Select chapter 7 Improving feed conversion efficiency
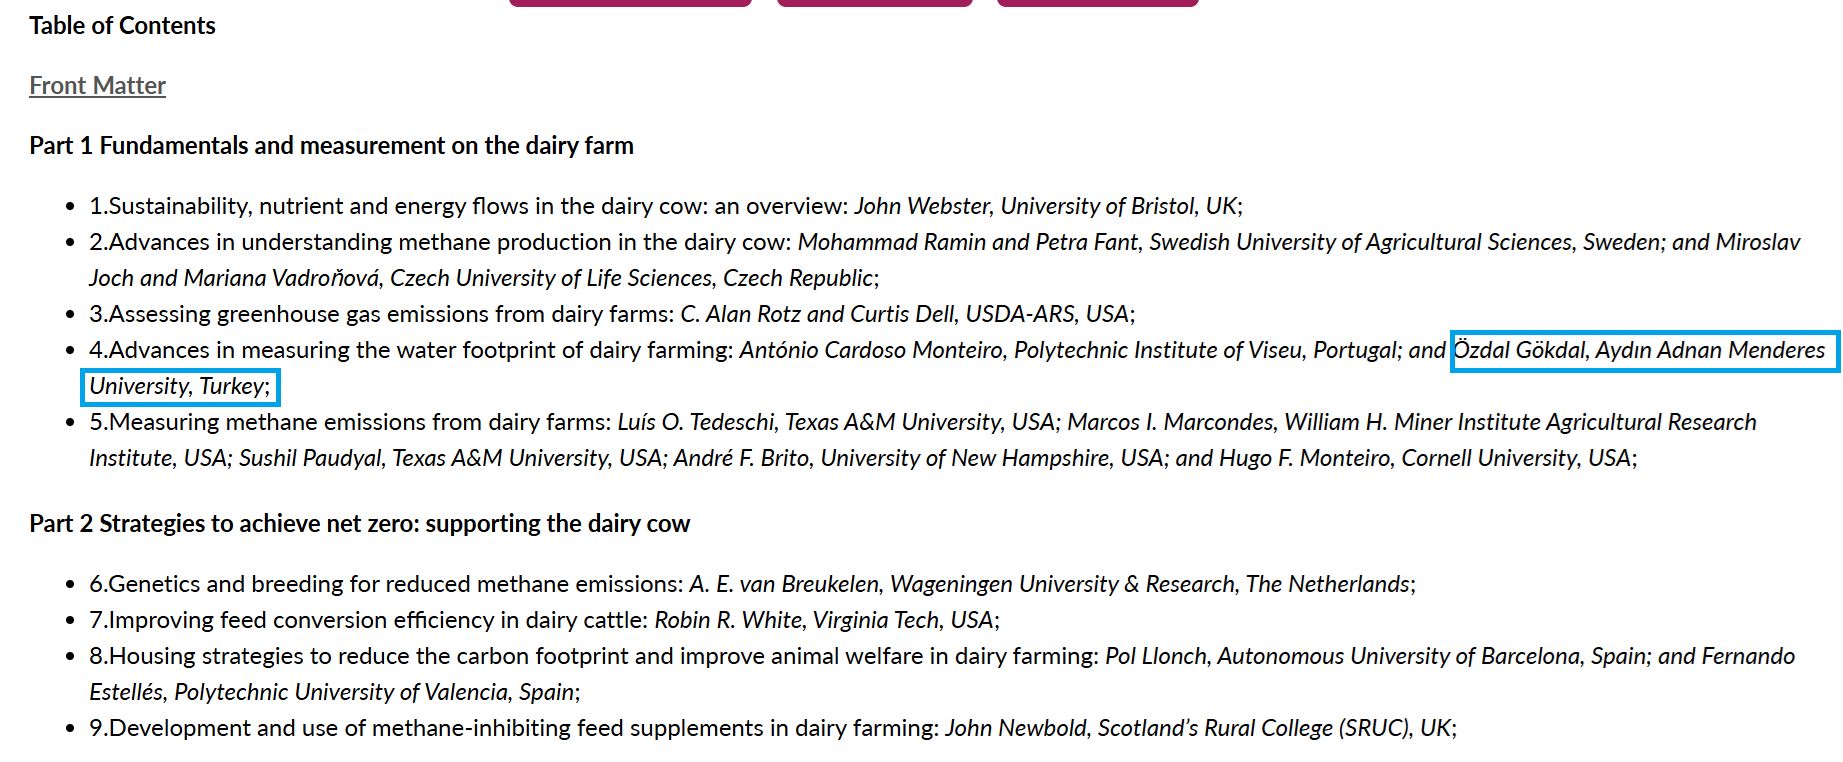The width and height of the screenshot is (1843, 762). tap(368, 620)
